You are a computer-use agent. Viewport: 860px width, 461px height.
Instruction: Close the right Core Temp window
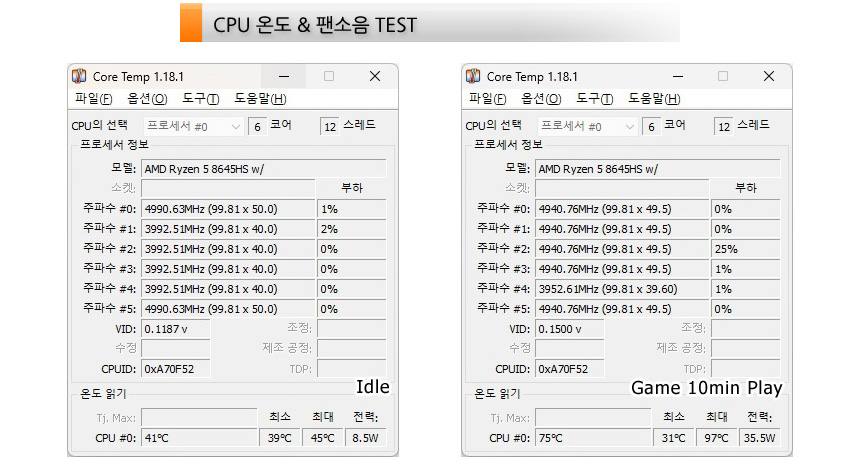tap(768, 77)
